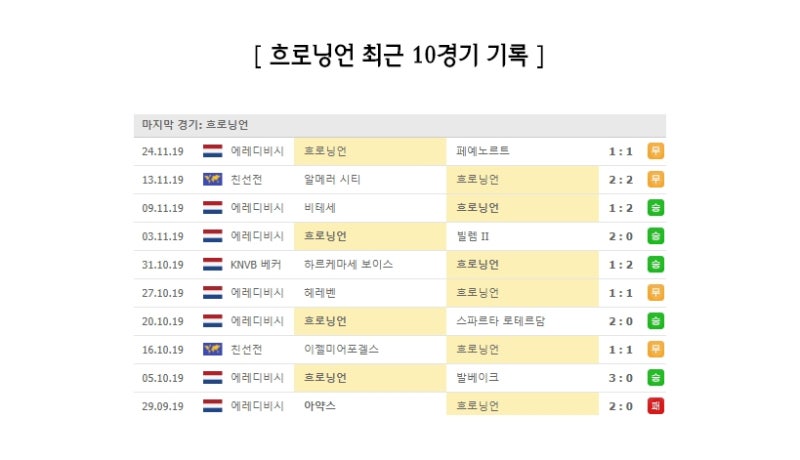Viewport: 800px width, 460px height.
Task: Open 이젤미어포겔스 team link
Action: (x=341, y=349)
